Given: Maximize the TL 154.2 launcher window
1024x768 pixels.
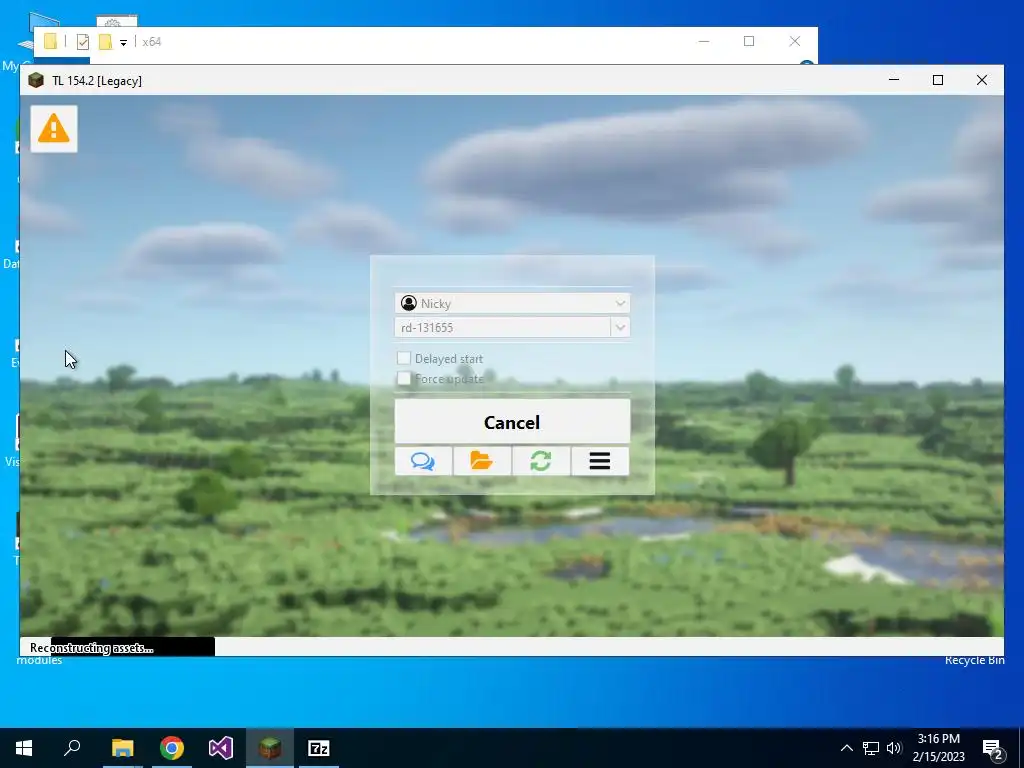Looking at the screenshot, I should (938, 80).
